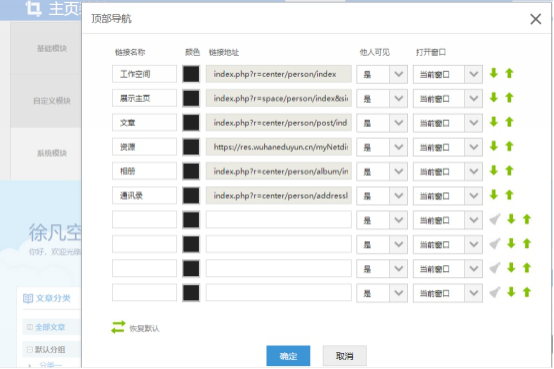This screenshot has width=554, height=369.
Task: Move the 工作空间 link up
Action: coord(509,74)
